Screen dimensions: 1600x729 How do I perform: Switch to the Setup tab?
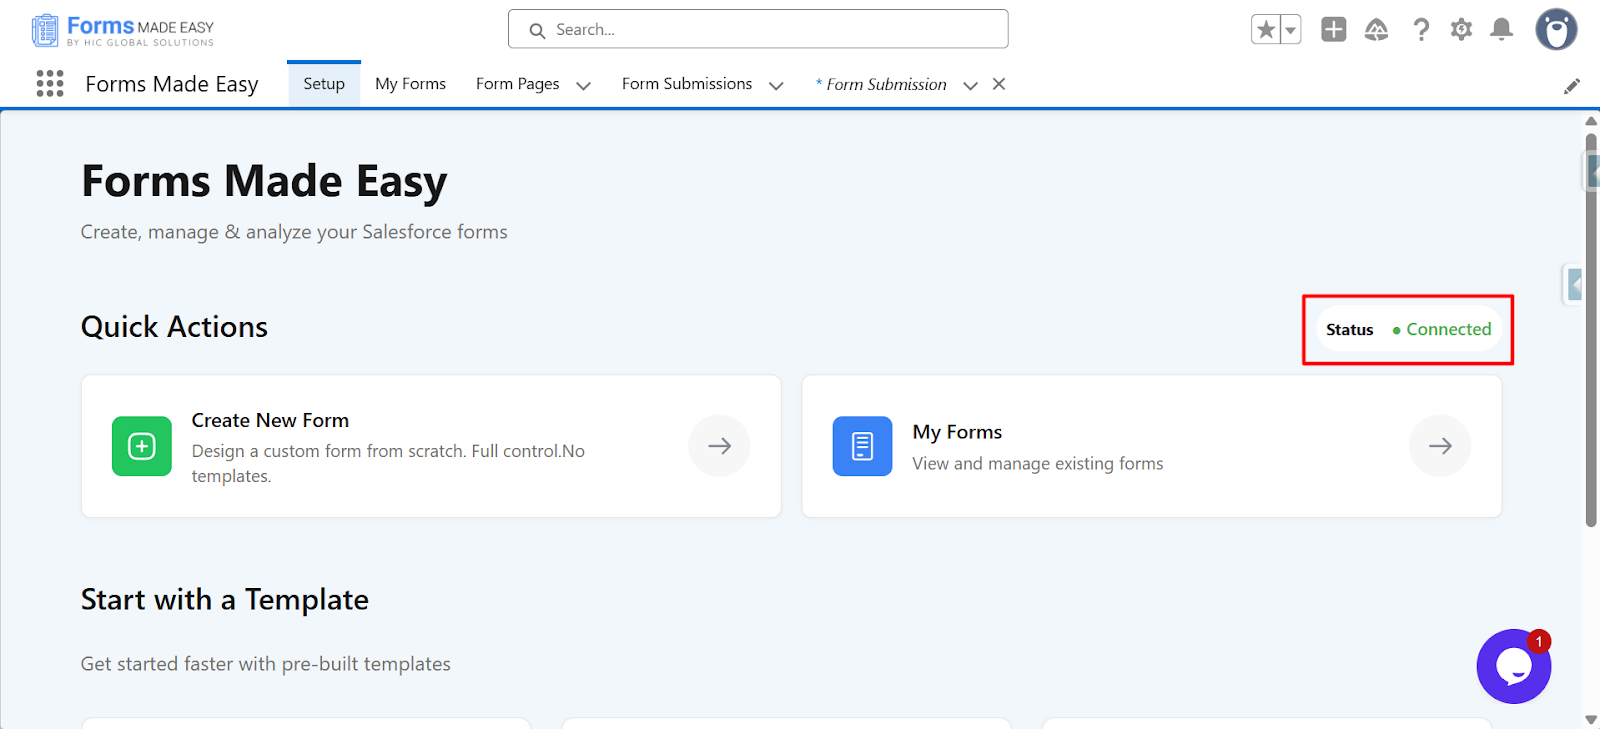coord(324,84)
